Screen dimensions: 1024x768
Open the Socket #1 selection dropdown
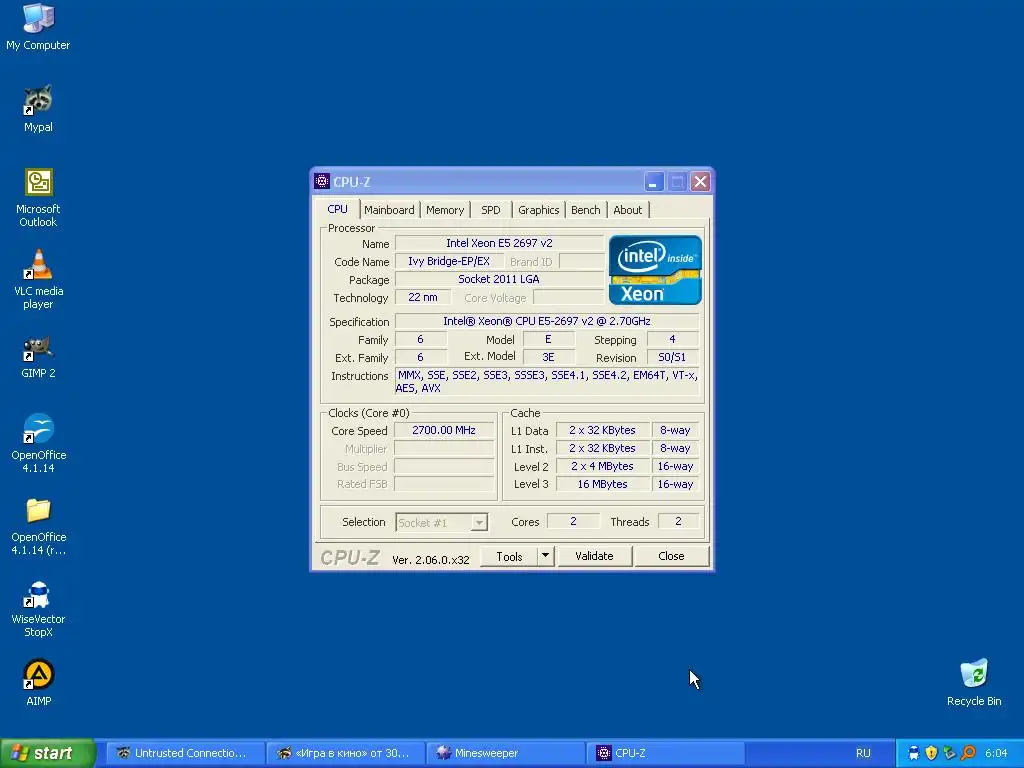(x=441, y=522)
